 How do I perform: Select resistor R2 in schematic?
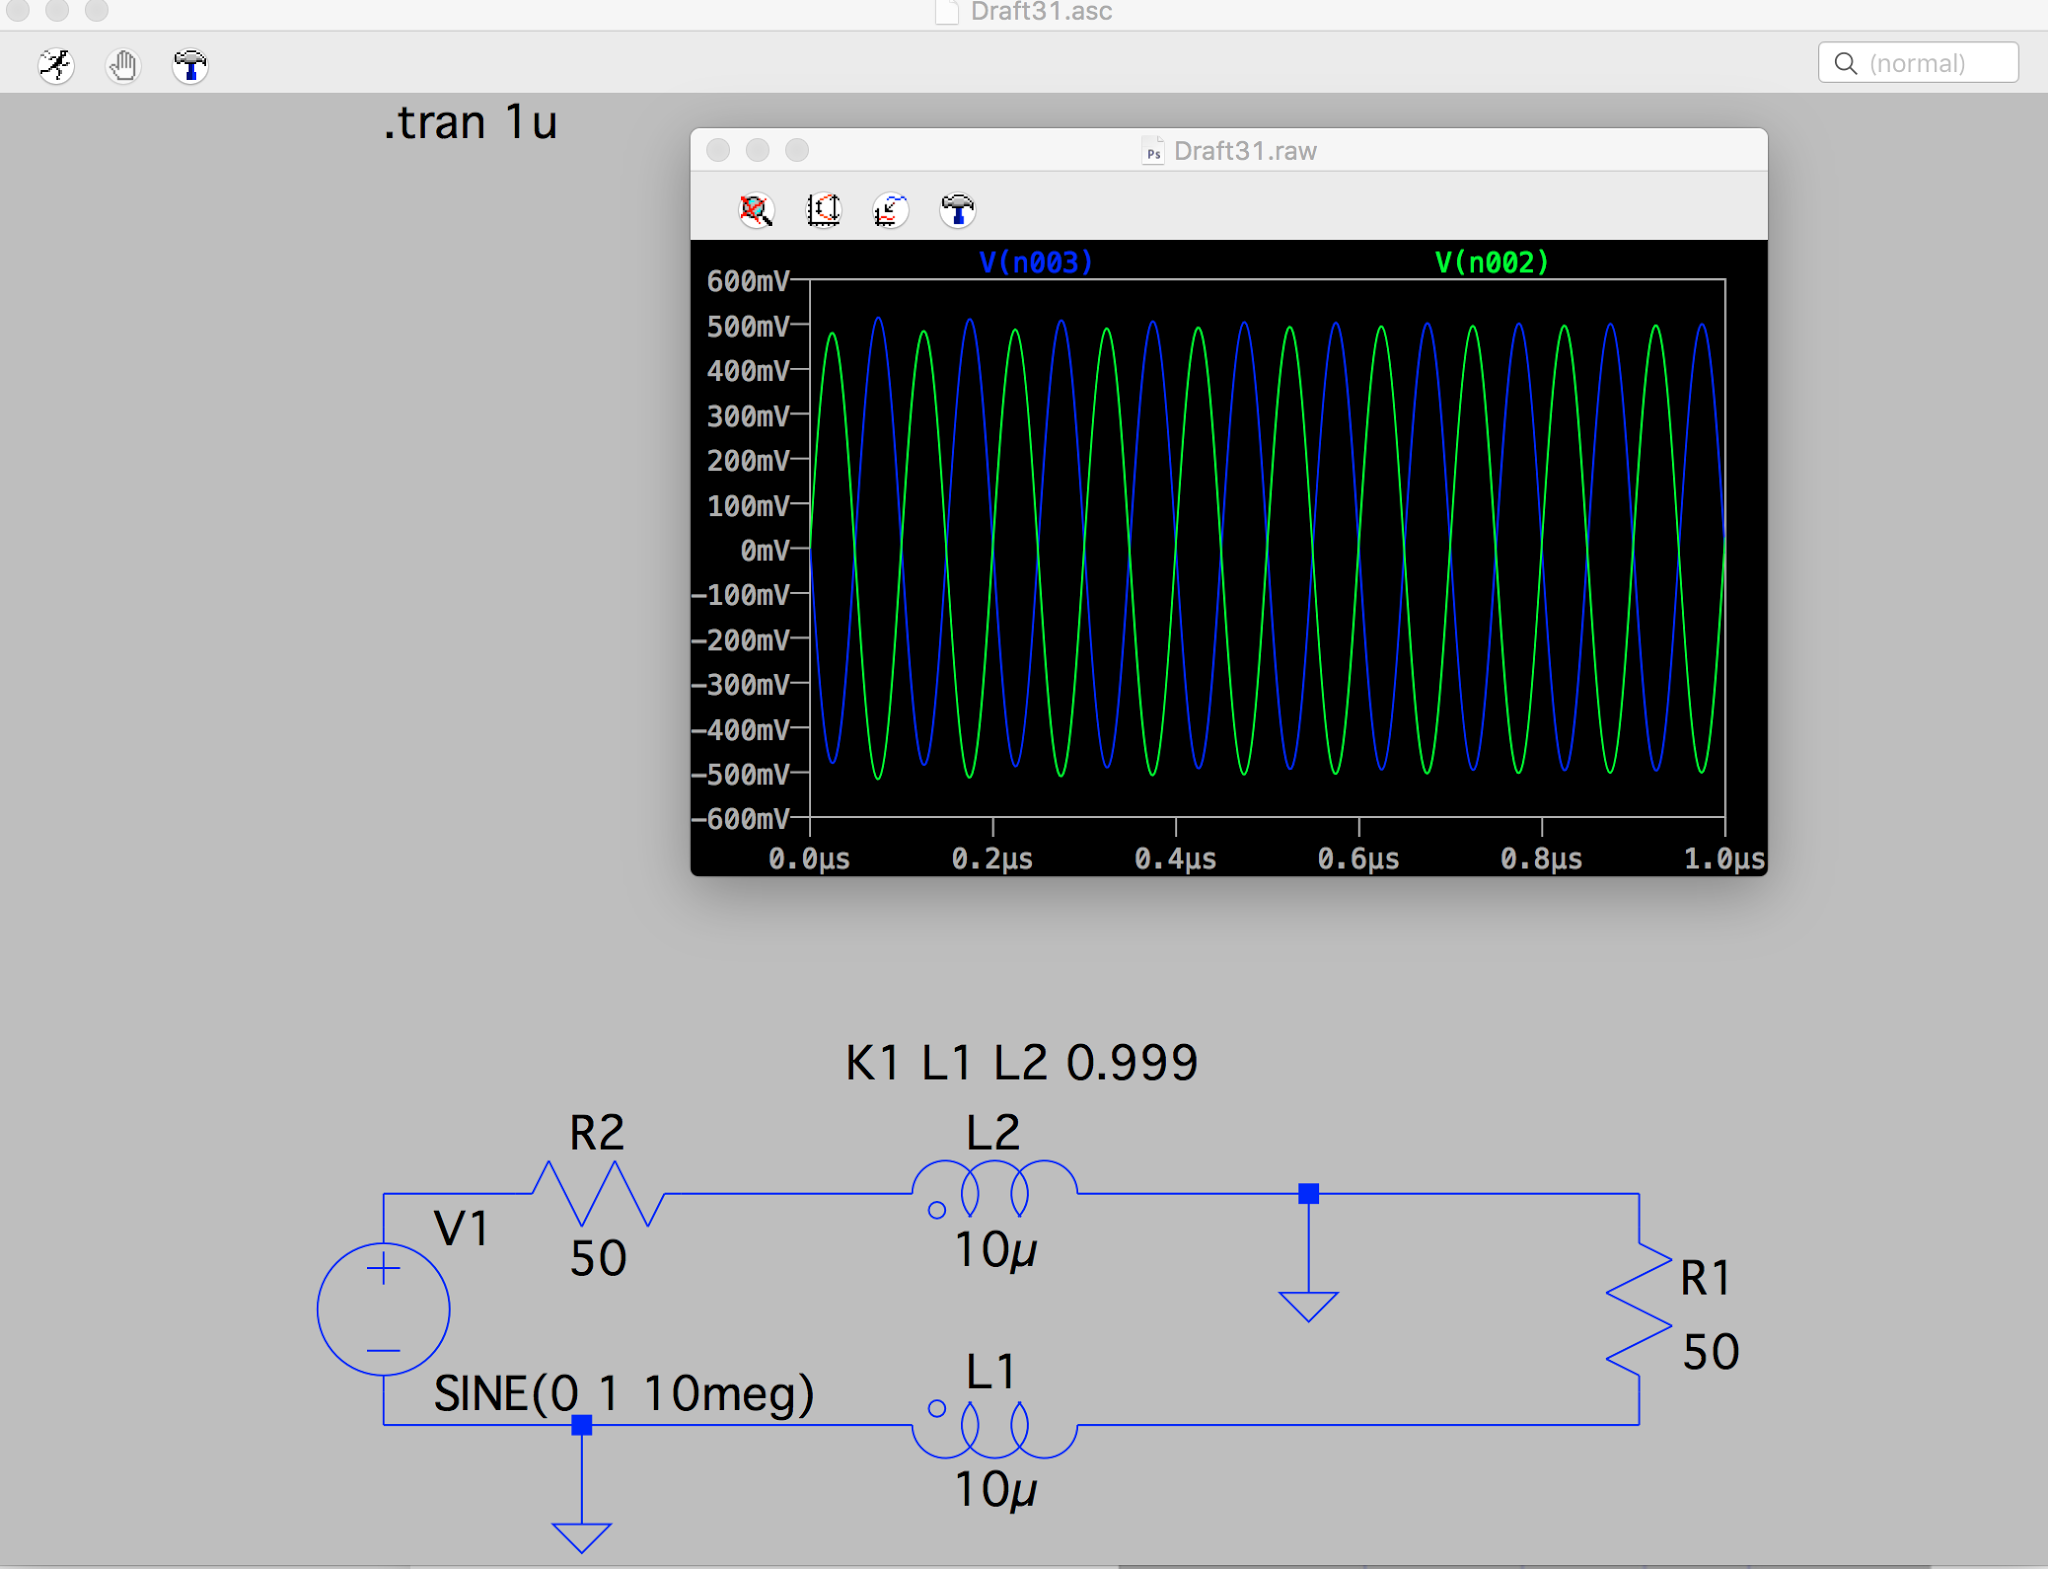coord(598,1193)
